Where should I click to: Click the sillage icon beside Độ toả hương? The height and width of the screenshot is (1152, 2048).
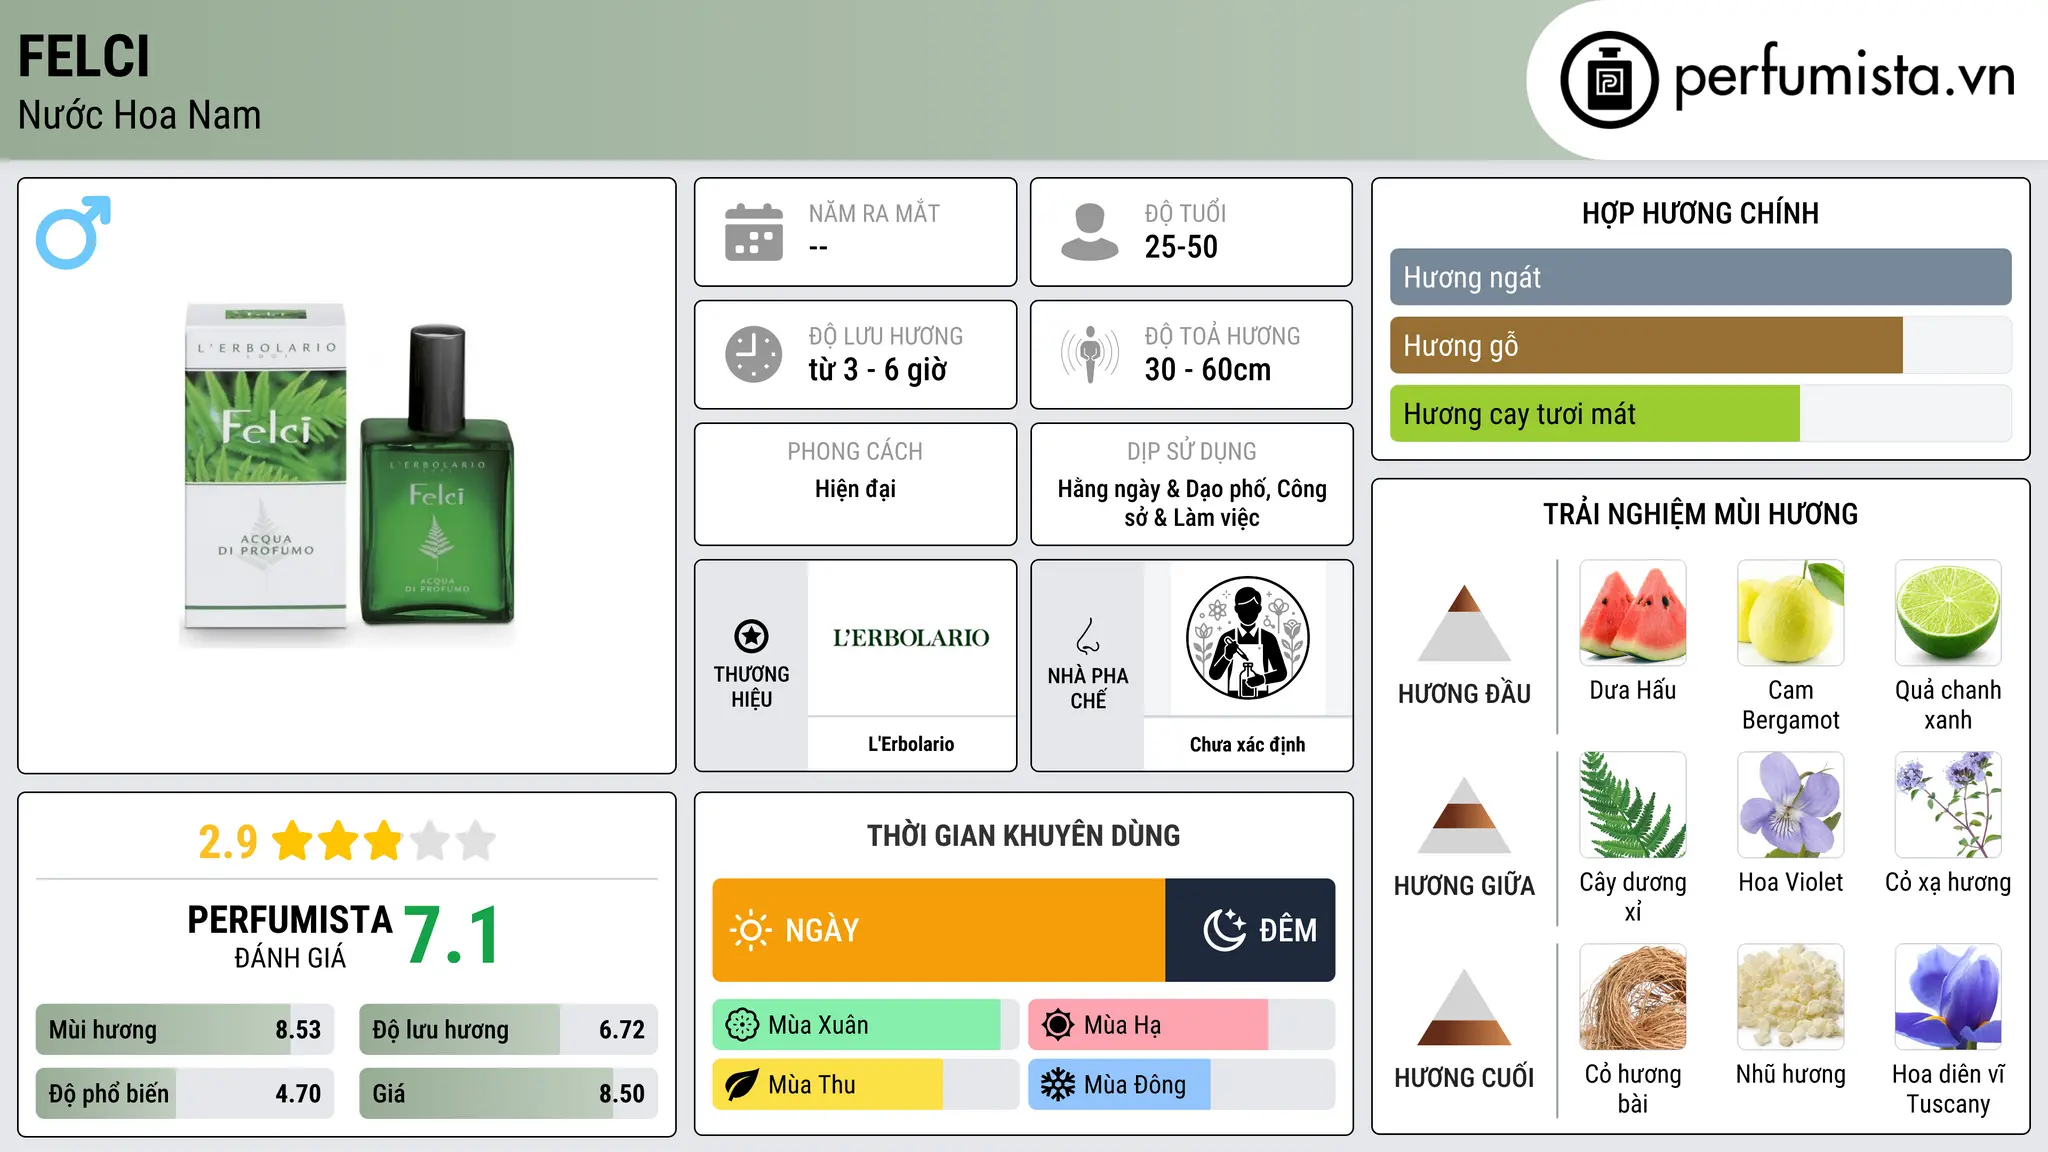1090,354
